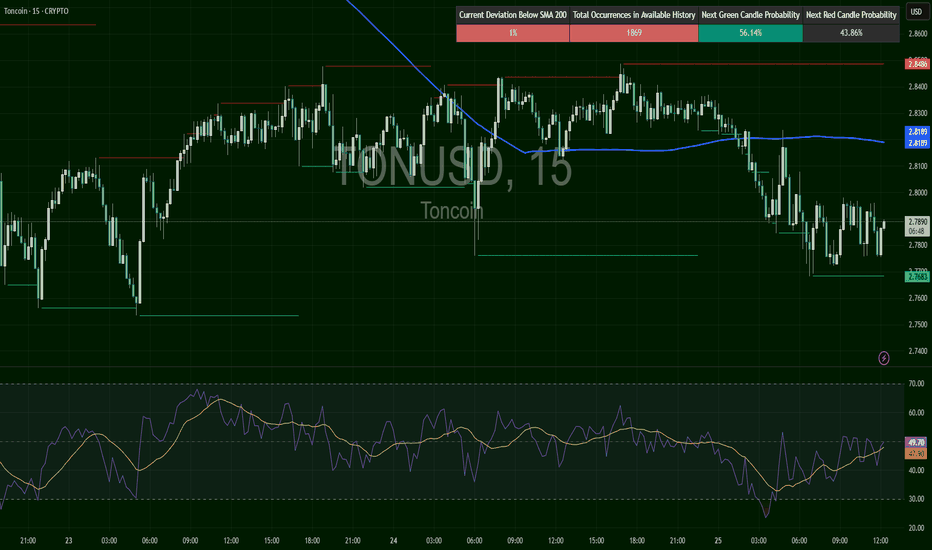Click the lightning bolt go-to-realtime icon
Viewport: 932px width, 550px height.
pos(884,357)
